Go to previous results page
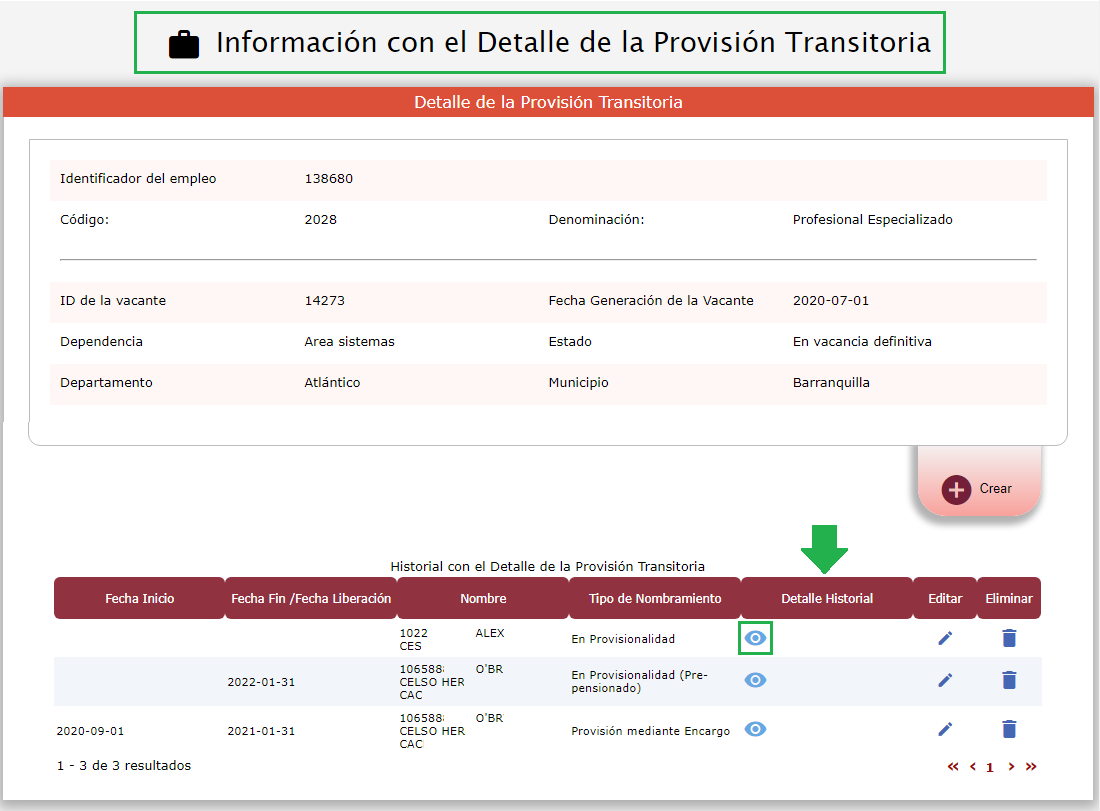The height and width of the screenshot is (811, 1100). click(x=973, y=767)
